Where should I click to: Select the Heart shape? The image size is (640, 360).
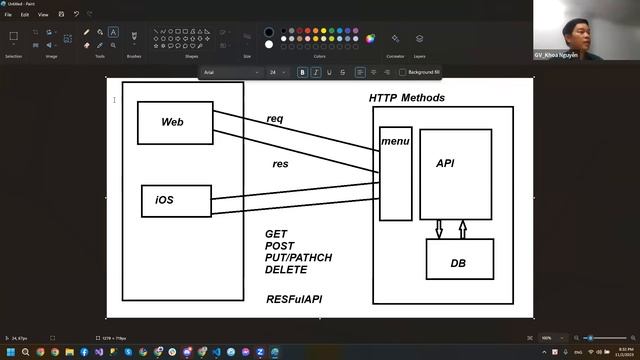pyautogui.click(x=193, y=46)
